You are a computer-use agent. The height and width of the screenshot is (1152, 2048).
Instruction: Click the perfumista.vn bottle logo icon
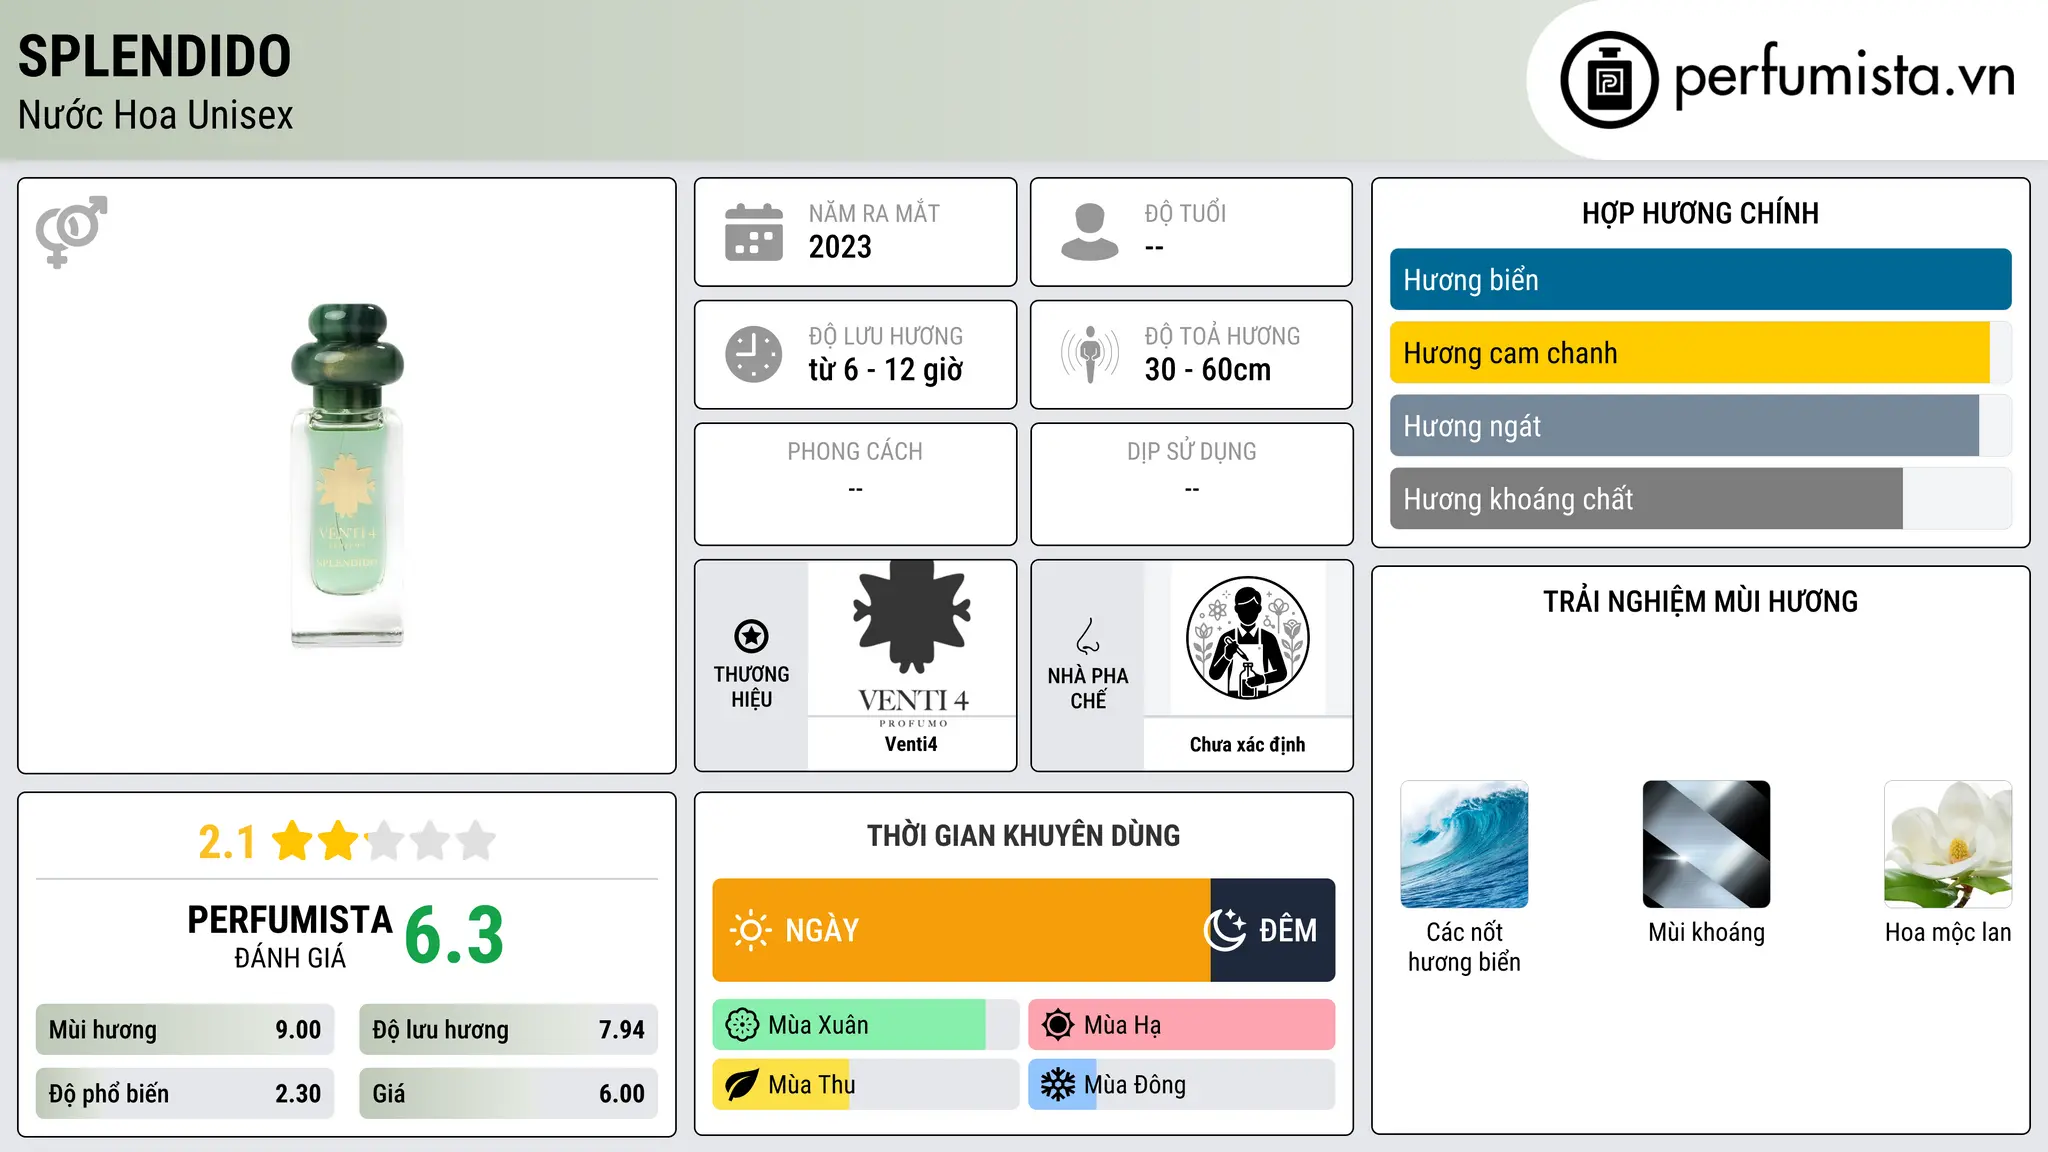1609,80
